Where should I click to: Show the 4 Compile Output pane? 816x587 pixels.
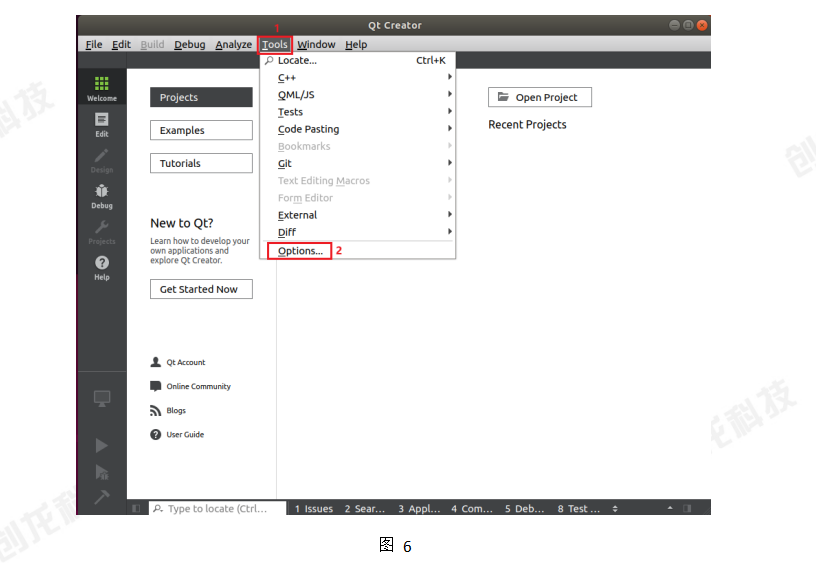click(x=472, y=508)
